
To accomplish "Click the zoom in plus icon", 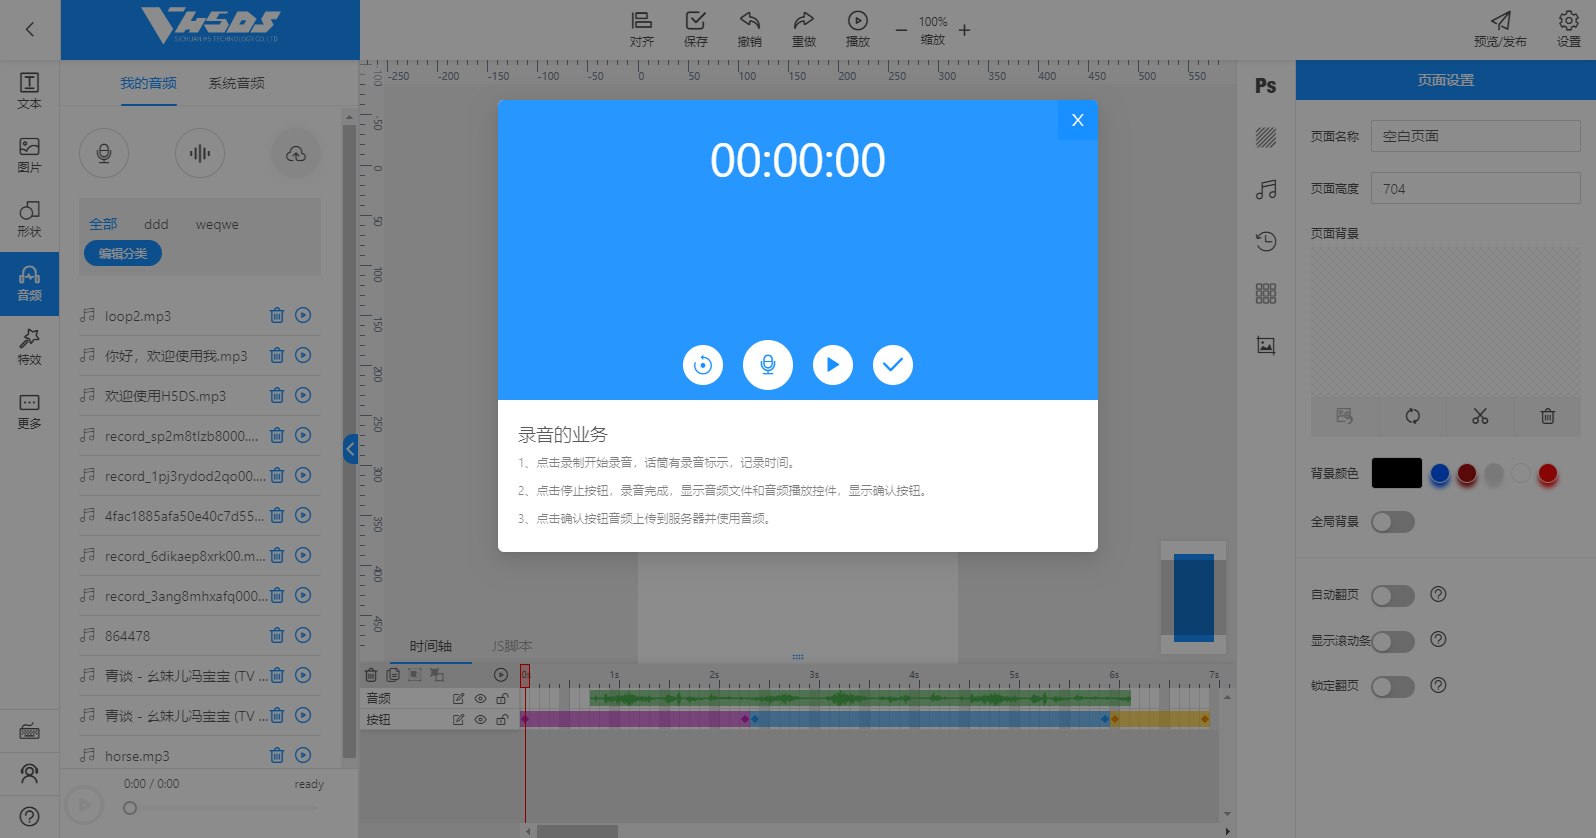I will (x=964, y=30).
